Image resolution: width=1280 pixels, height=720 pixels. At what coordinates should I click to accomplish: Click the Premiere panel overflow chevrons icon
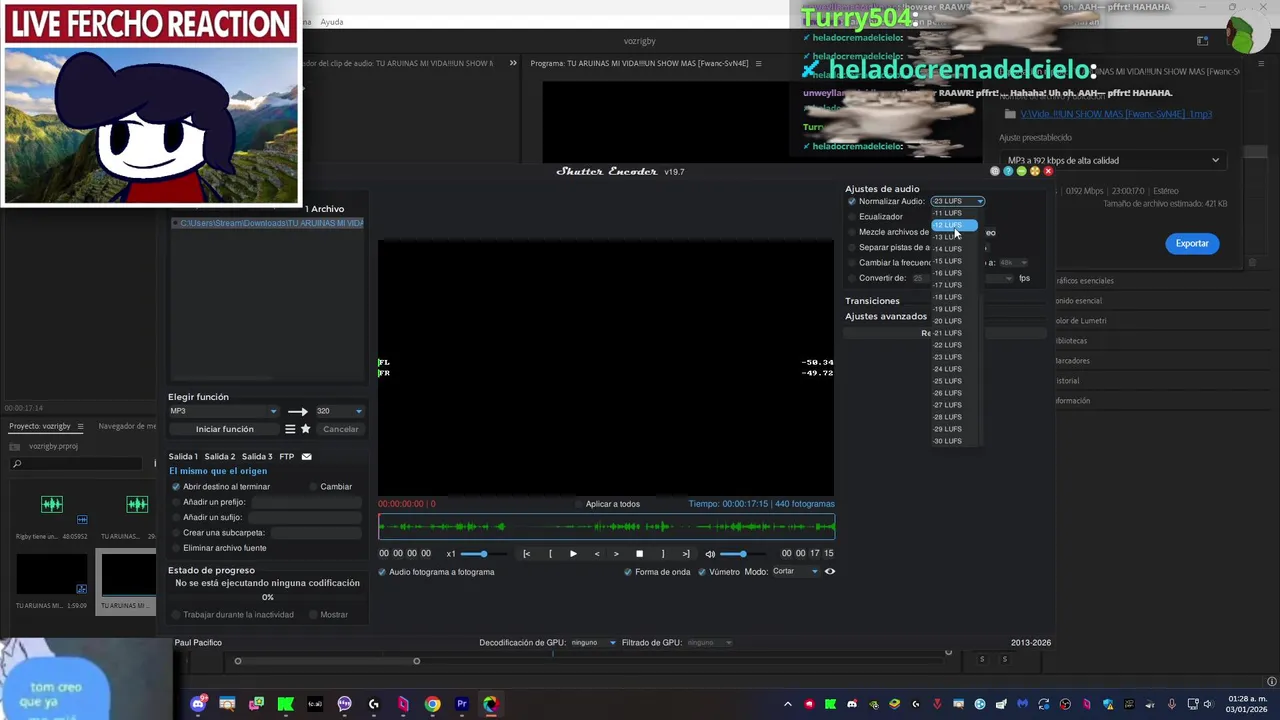tap(513, 63)
